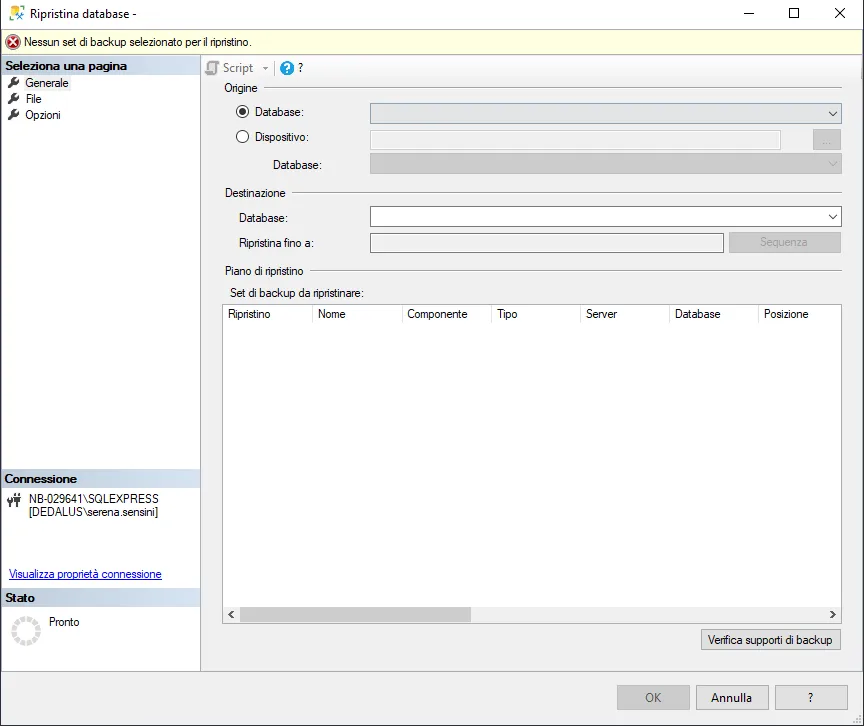Click the Sequenza button

(785, 242)
